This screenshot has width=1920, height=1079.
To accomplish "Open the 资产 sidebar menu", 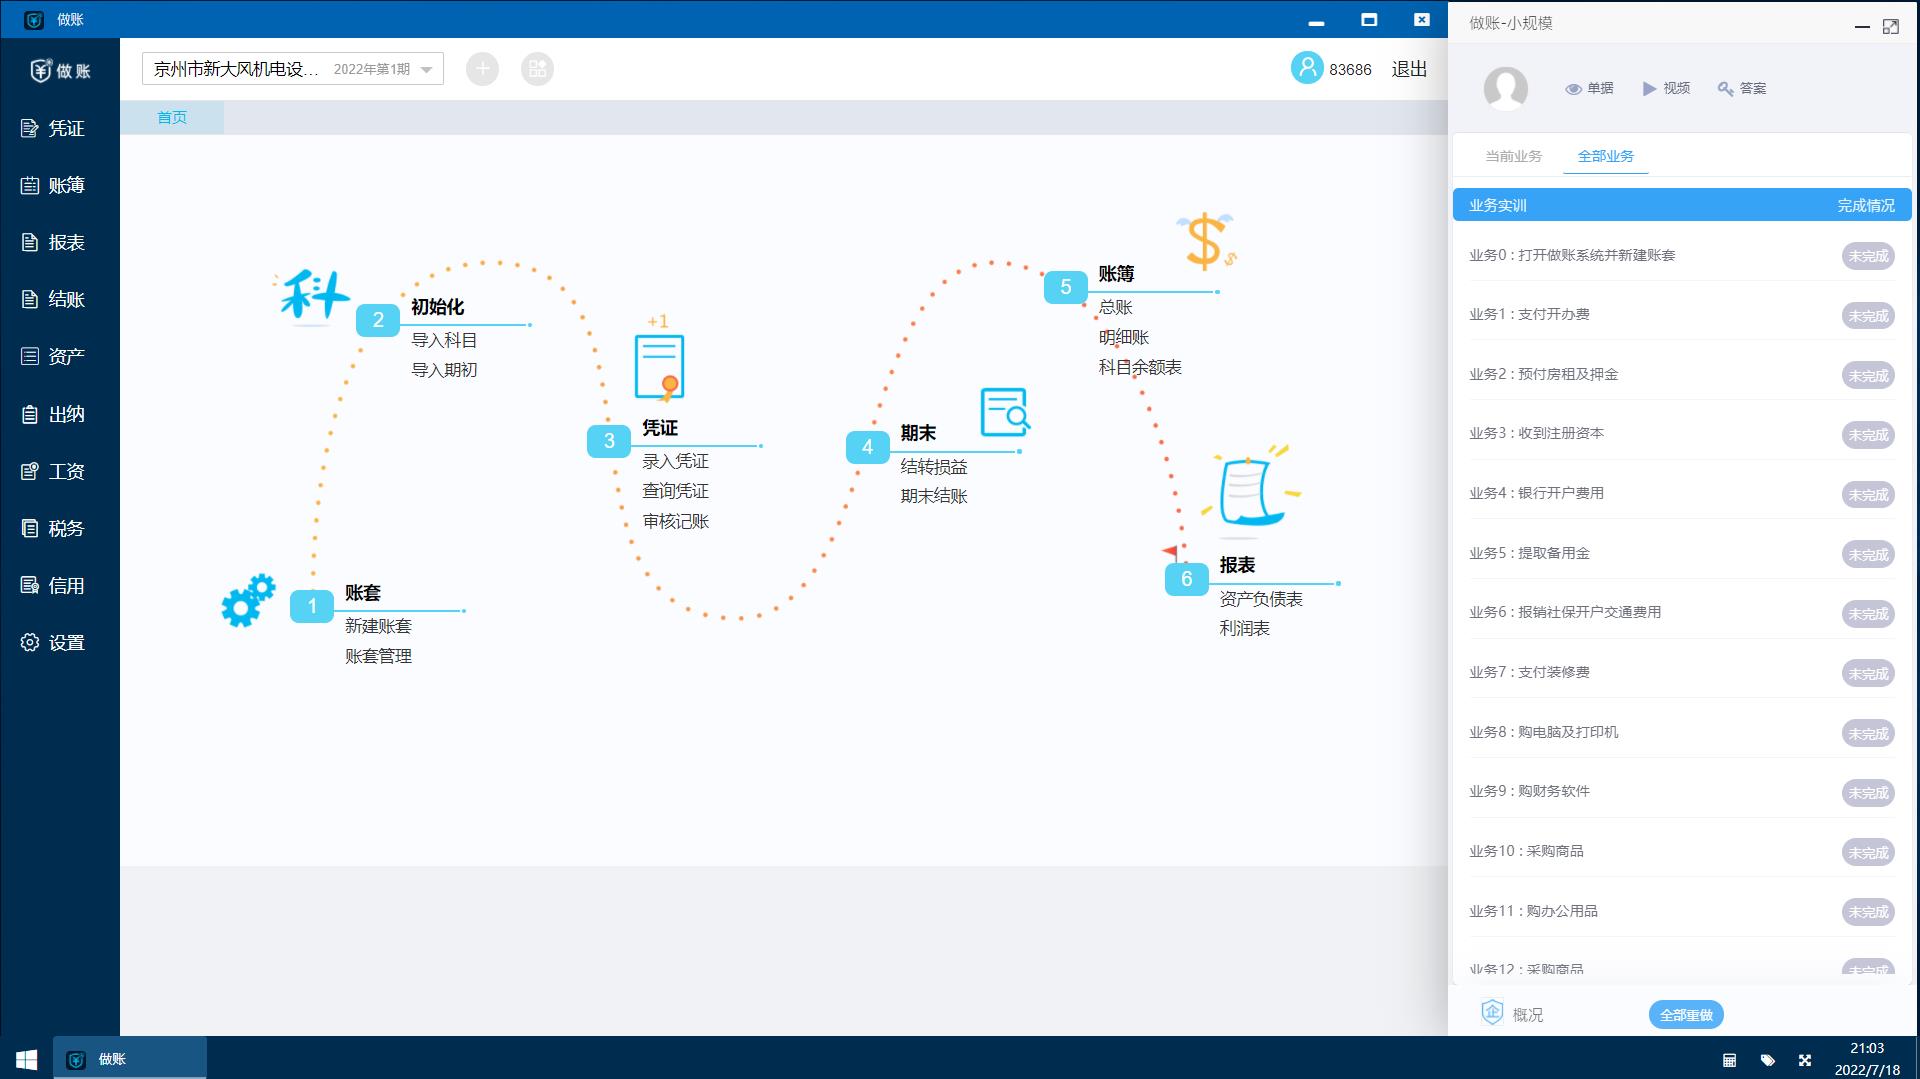I will click(x=54, y=356).
